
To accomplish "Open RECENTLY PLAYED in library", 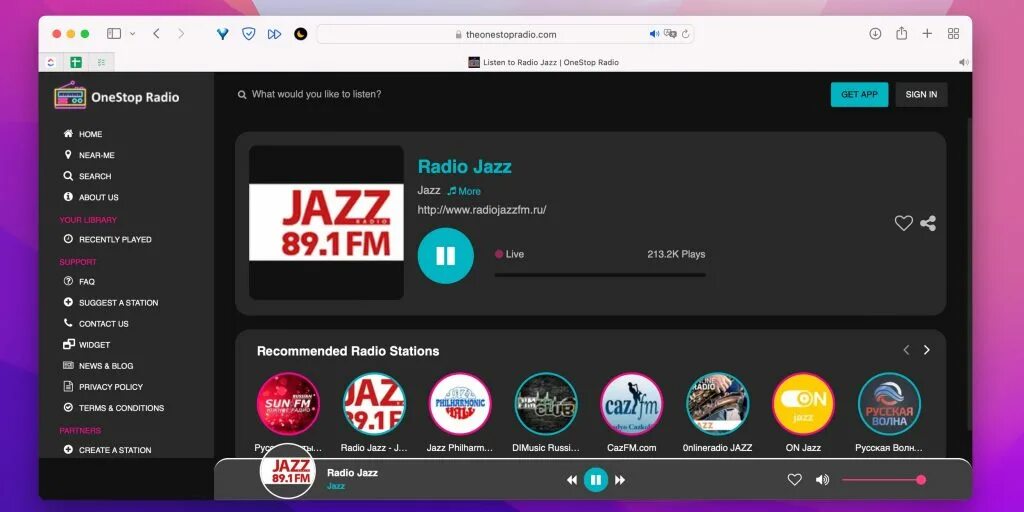I will pyautogui.click(x=107, y=240).
